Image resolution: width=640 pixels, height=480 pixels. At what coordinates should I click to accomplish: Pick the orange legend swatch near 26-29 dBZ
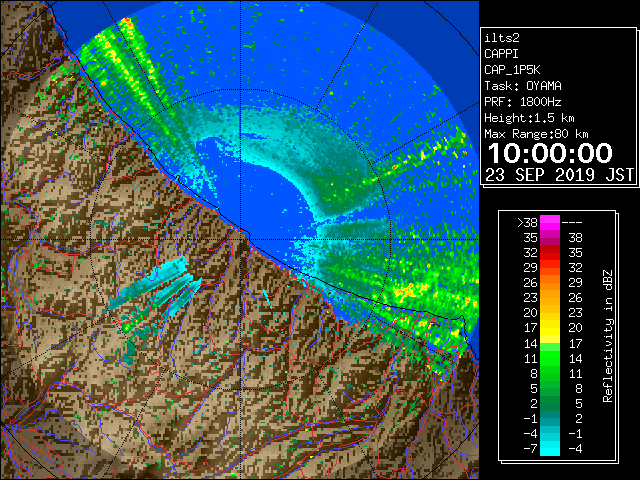click(550, 283)
